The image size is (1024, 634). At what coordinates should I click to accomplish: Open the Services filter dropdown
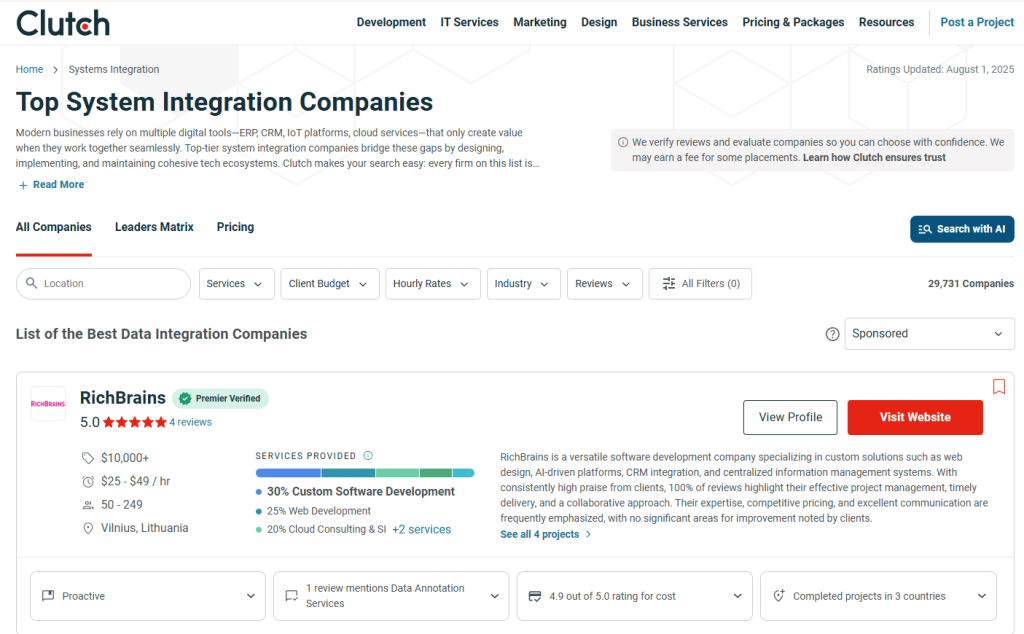236,284
